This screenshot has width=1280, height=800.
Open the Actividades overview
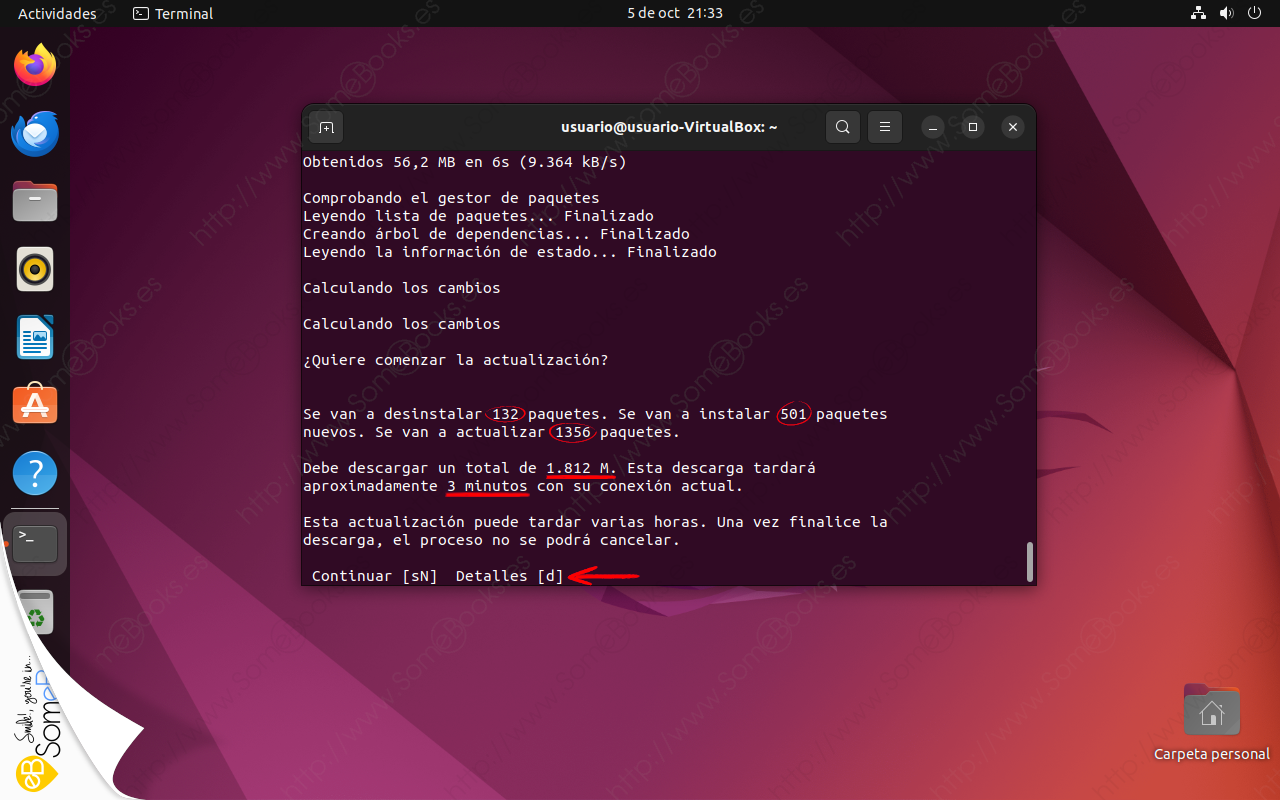[x=57, y=13]
